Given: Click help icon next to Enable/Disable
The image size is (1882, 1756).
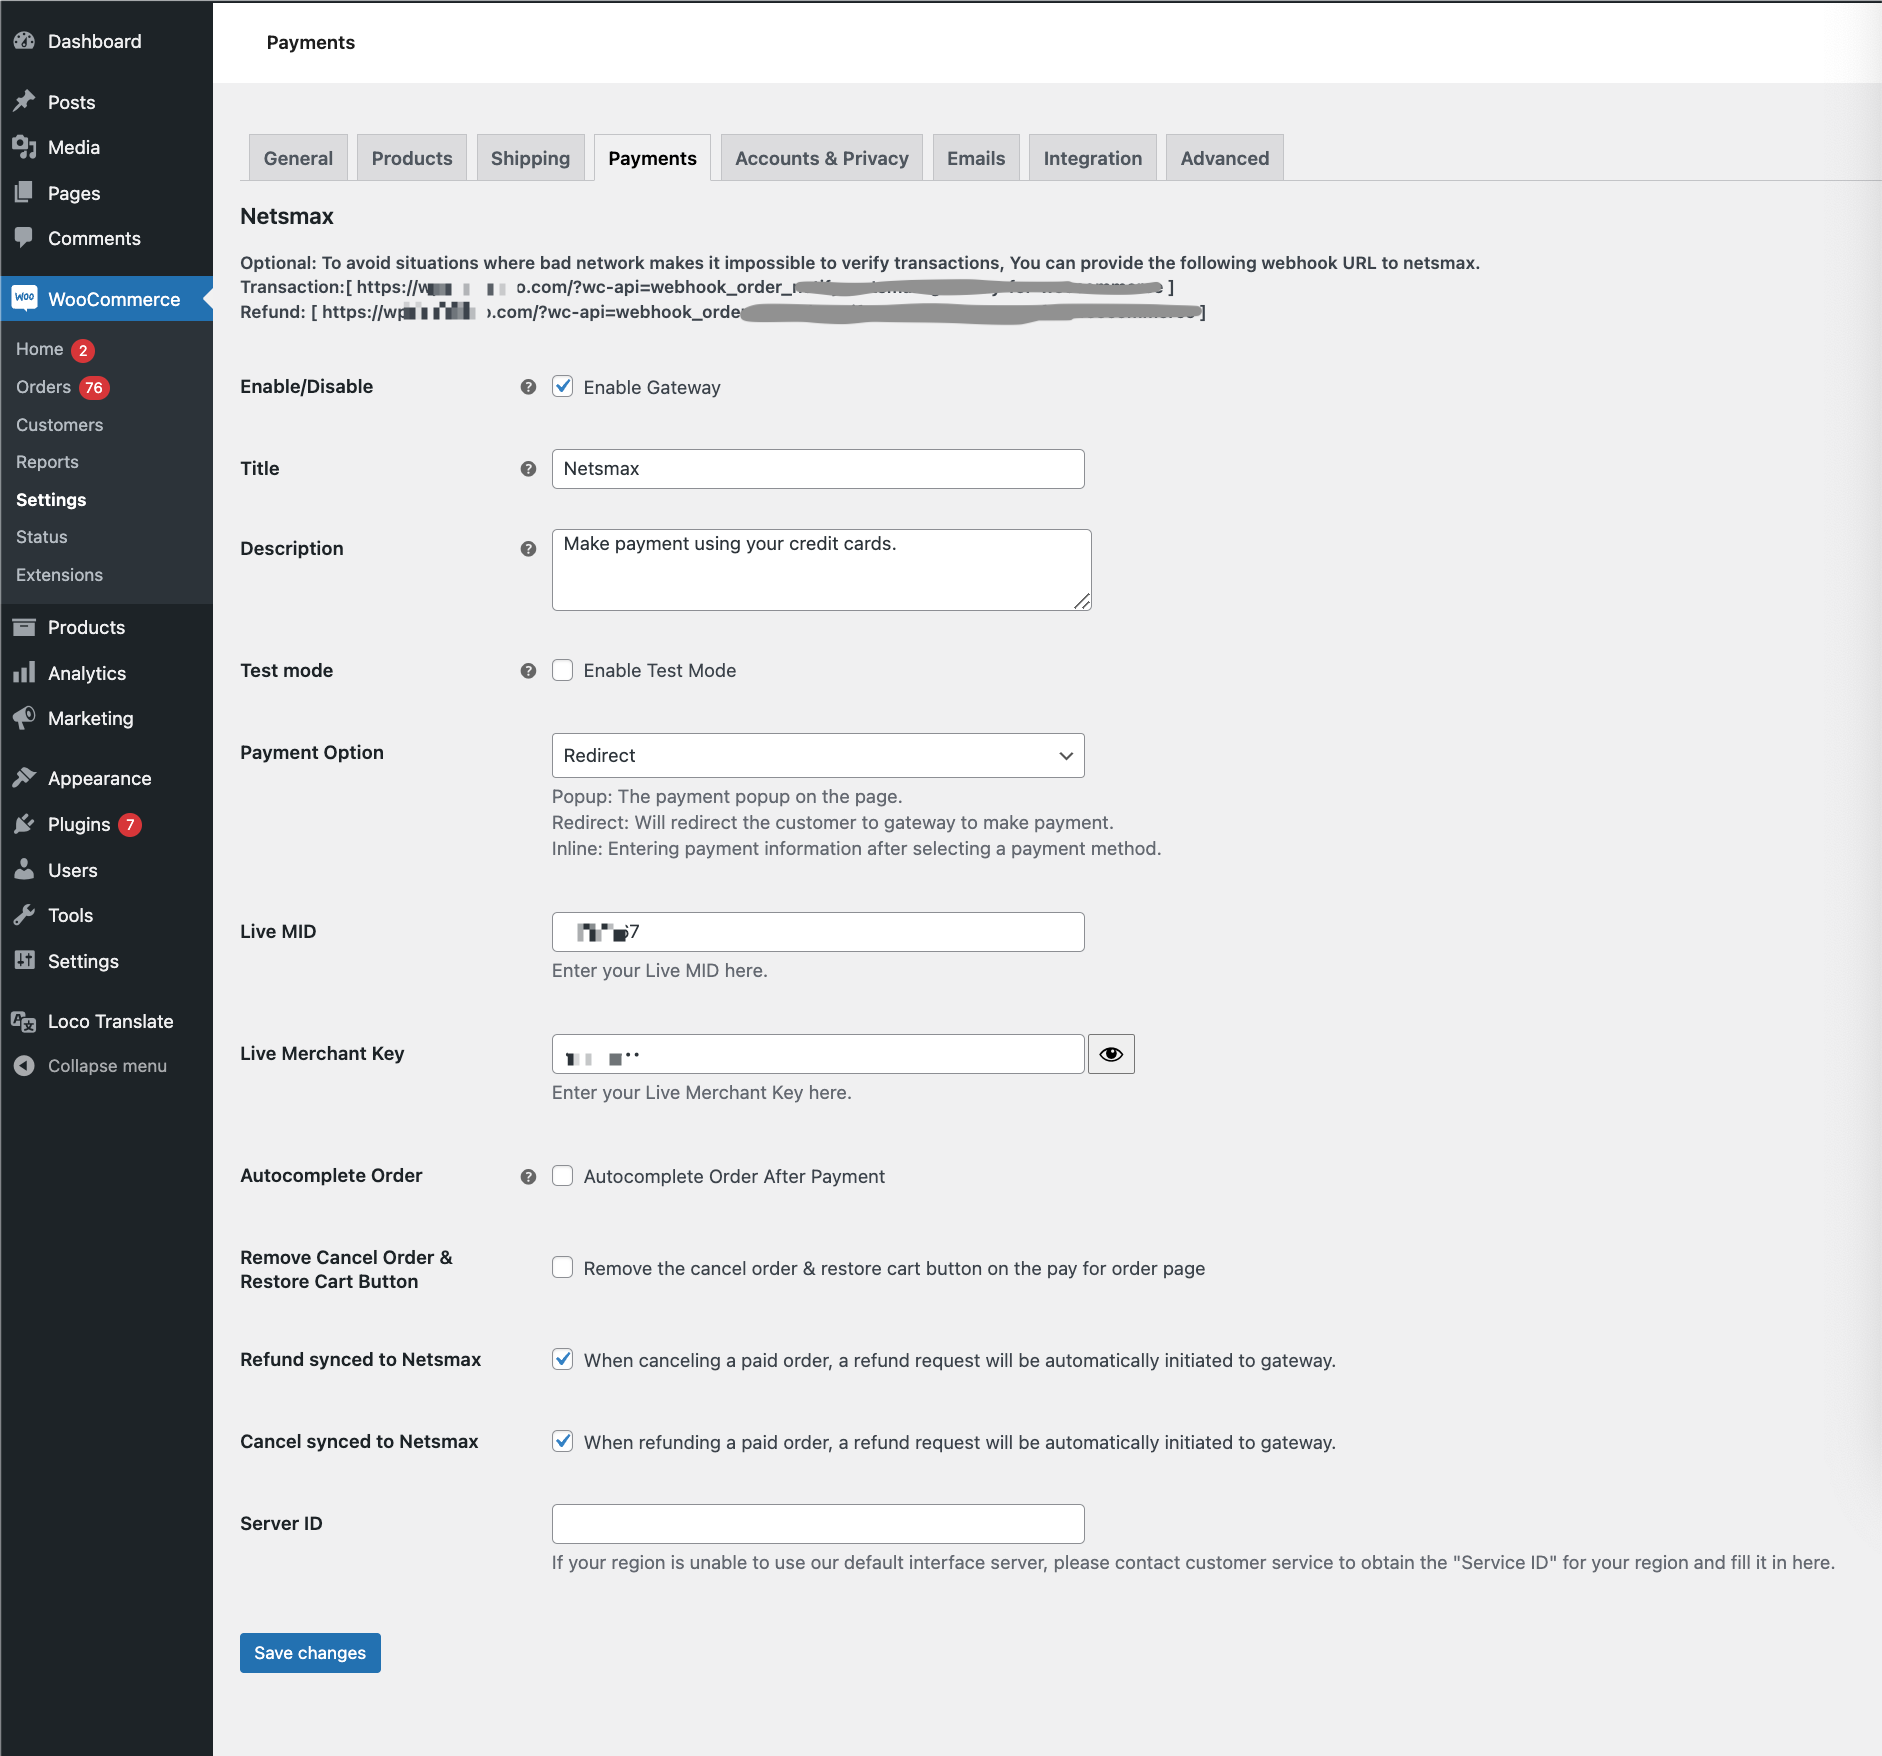Looking at the screenshot, I should (x=528, y=387).
